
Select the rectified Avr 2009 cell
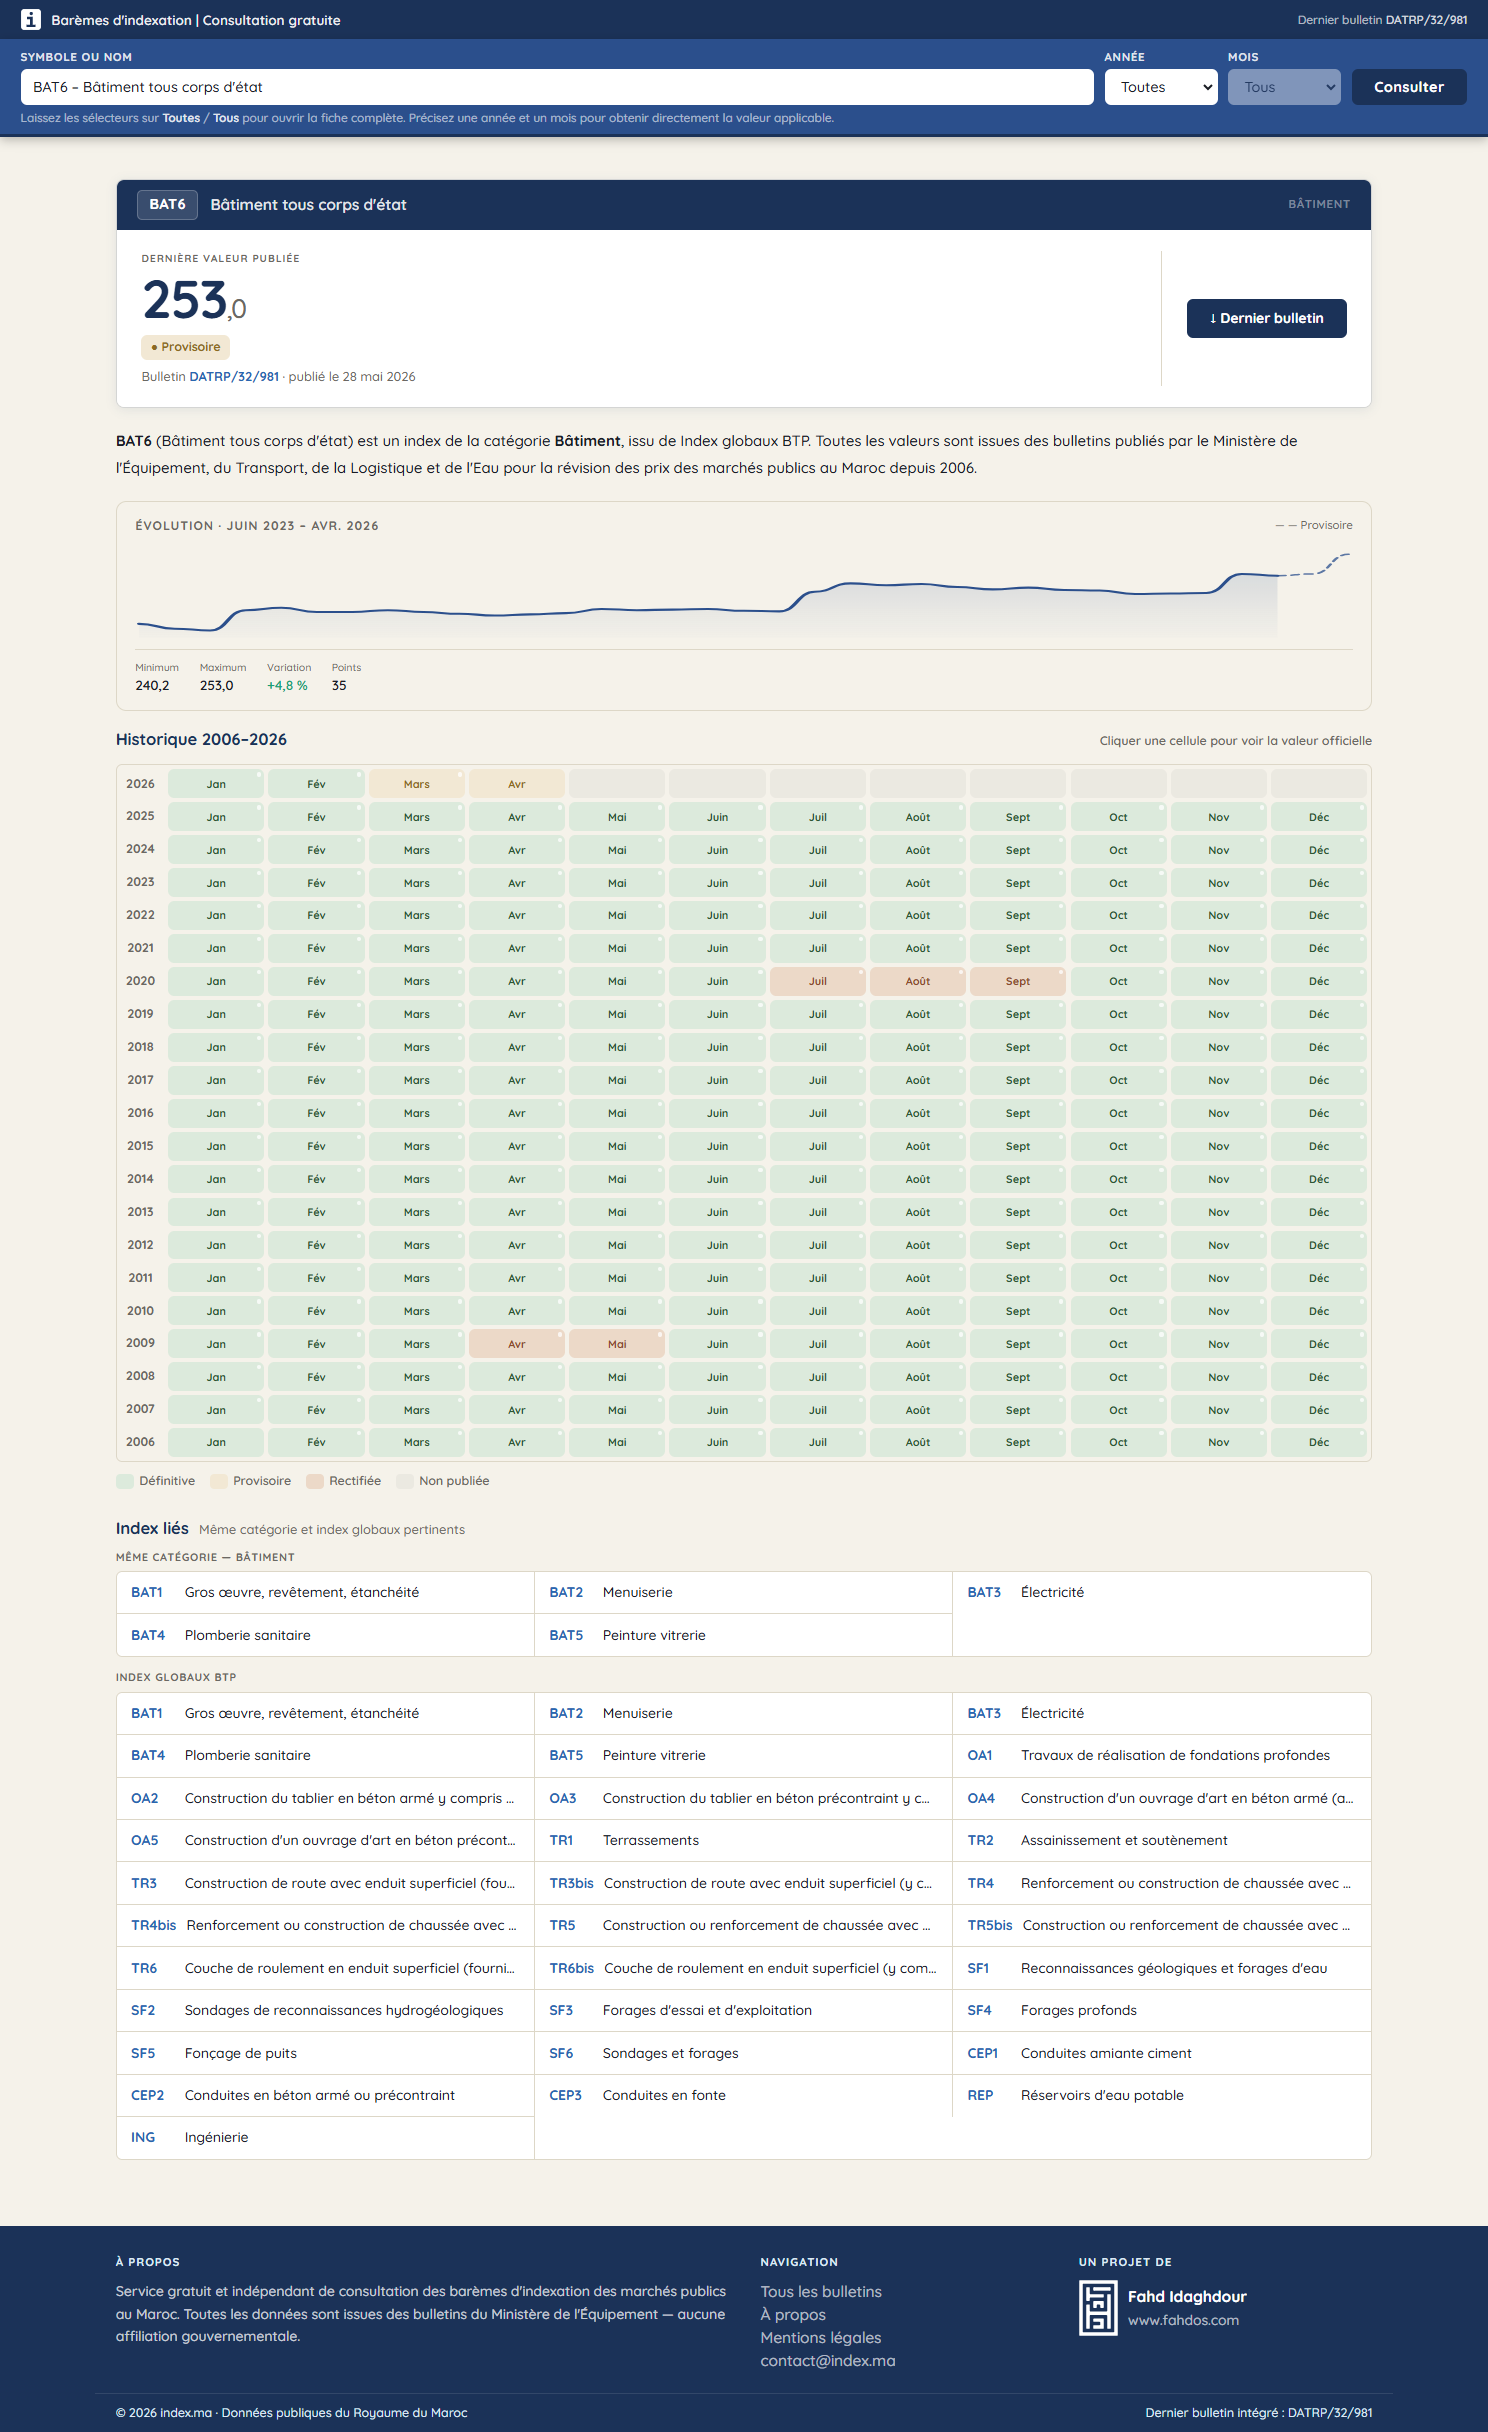click(516, 1344)
